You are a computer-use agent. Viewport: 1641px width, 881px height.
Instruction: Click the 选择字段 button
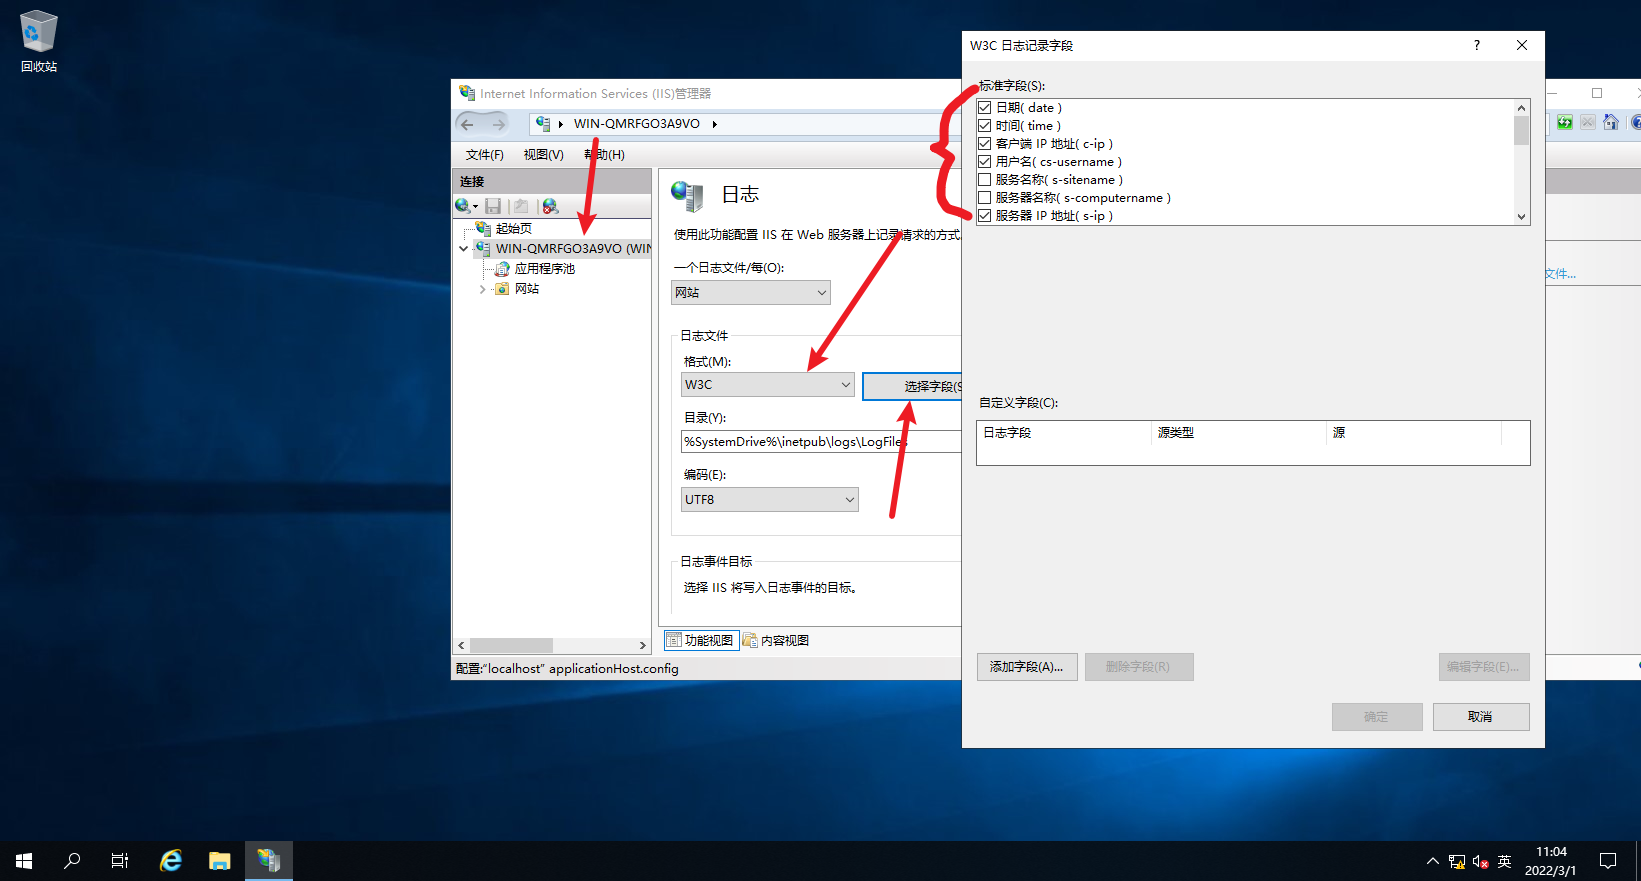click(x=912, y=386)
